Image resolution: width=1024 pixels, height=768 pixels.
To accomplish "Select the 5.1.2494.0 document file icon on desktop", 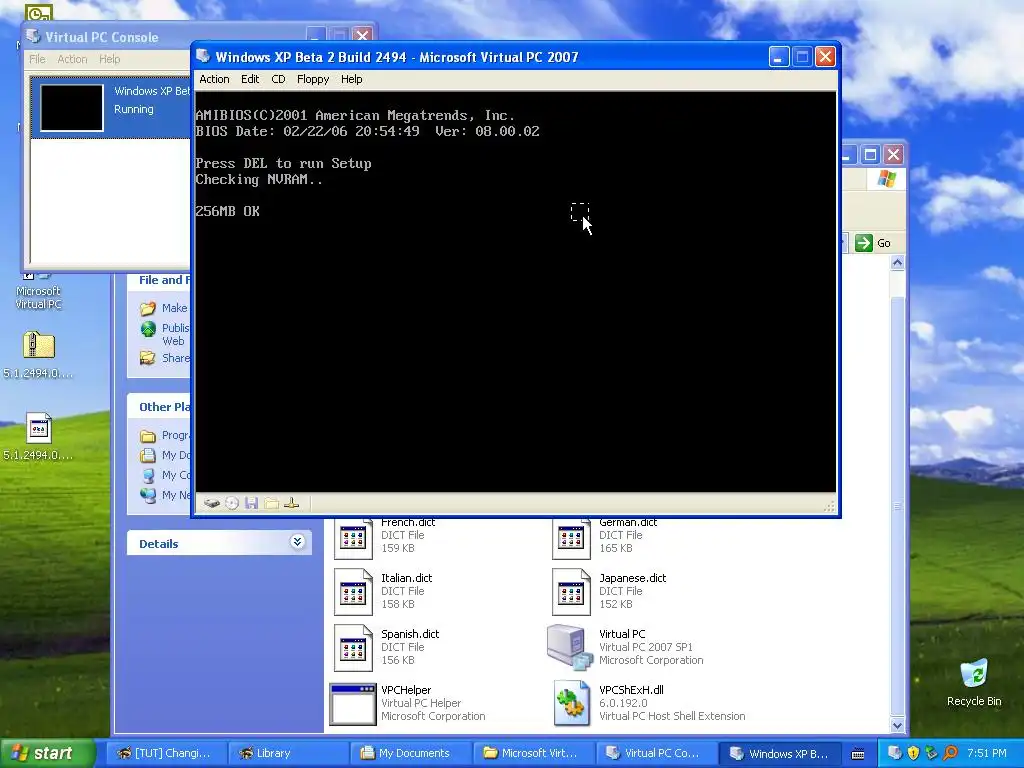I will pos(39,428).
